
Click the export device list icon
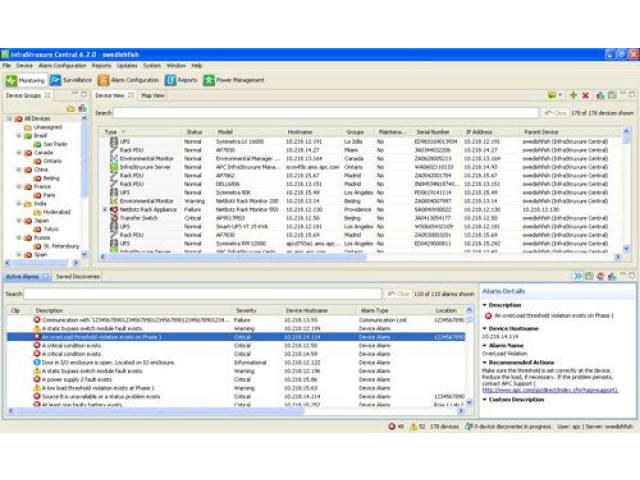click(612, 95)
